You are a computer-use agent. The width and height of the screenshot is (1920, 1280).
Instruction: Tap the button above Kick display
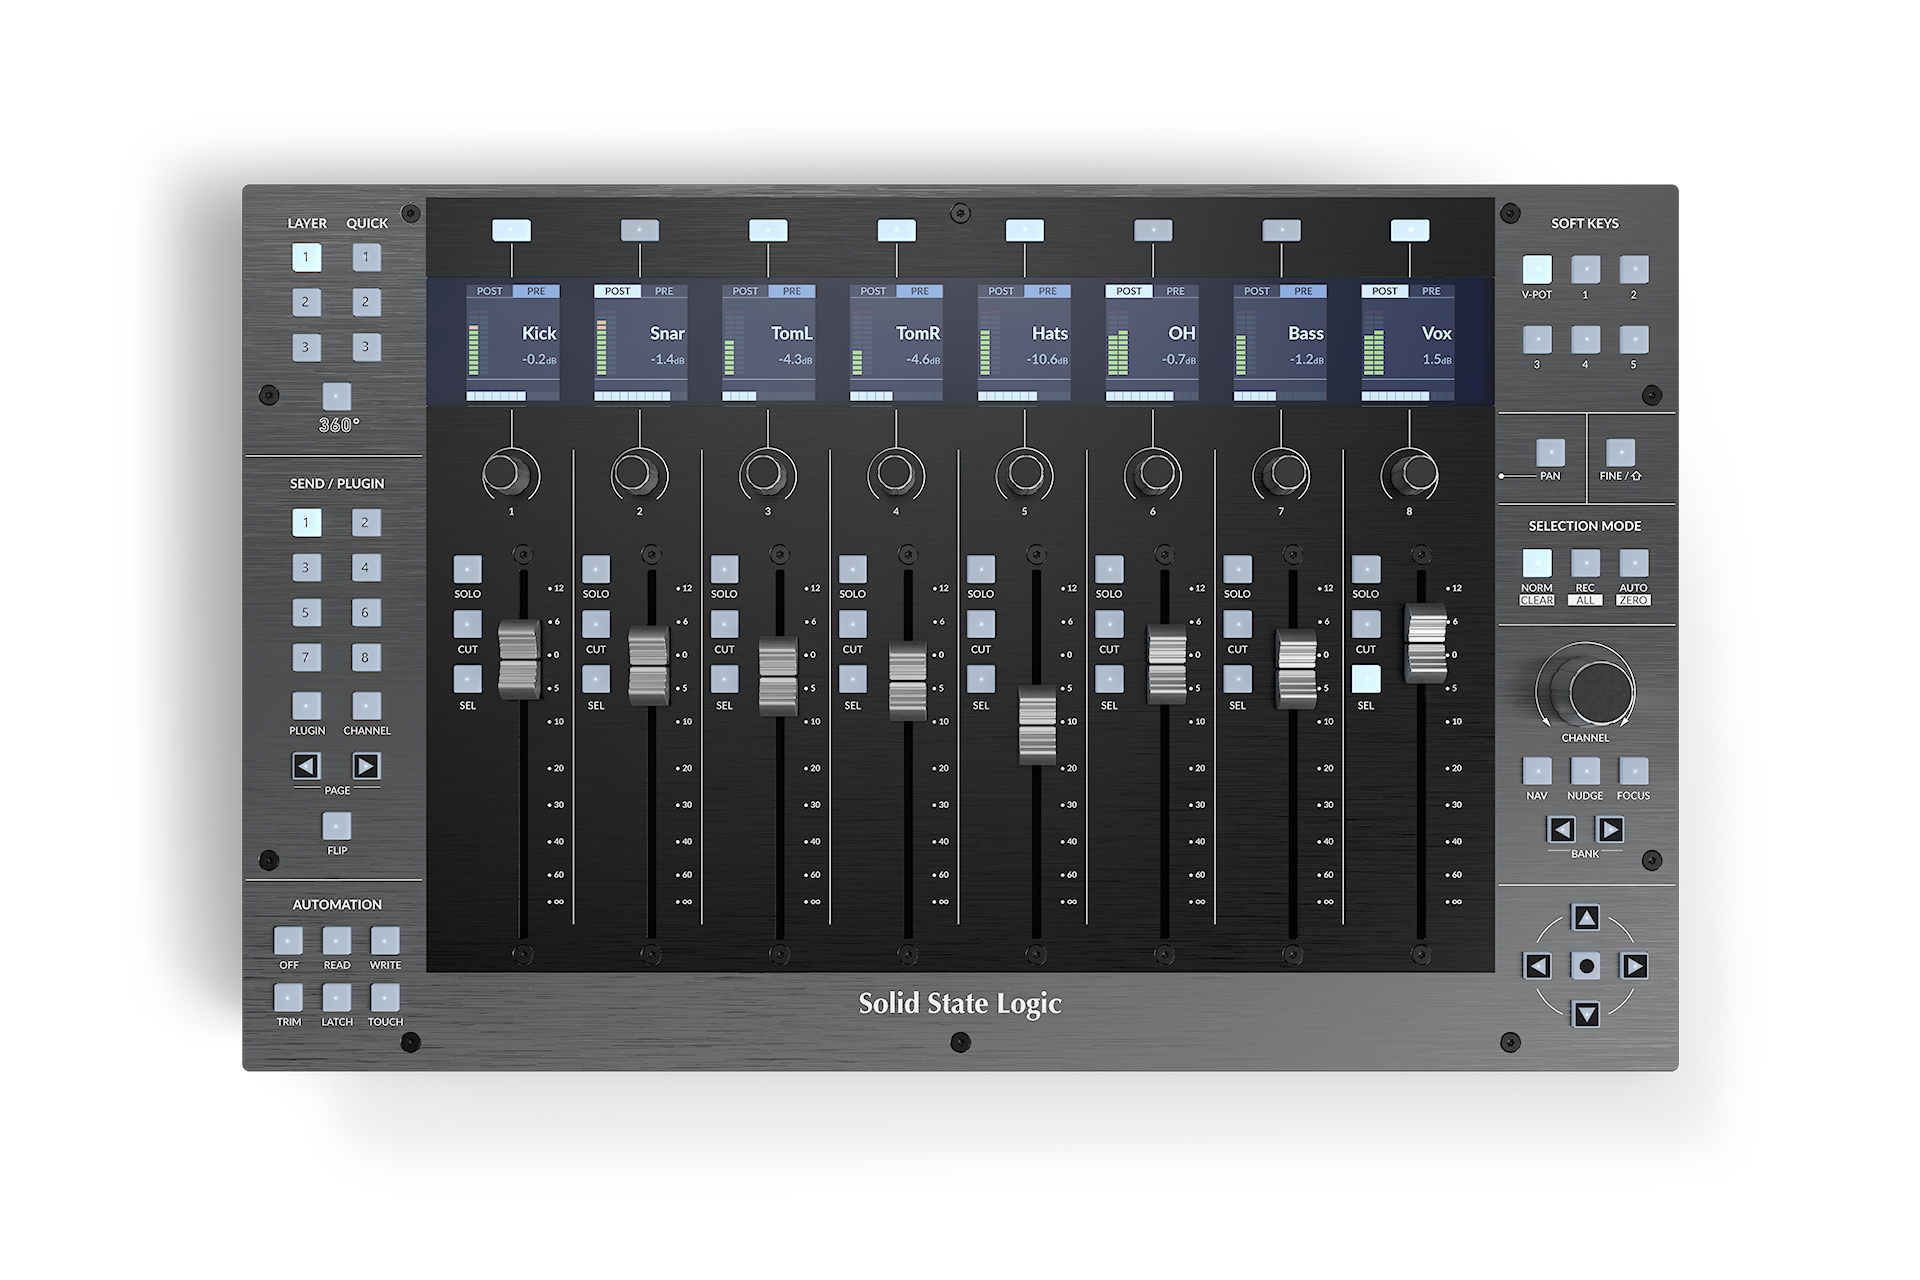point(511,231)
